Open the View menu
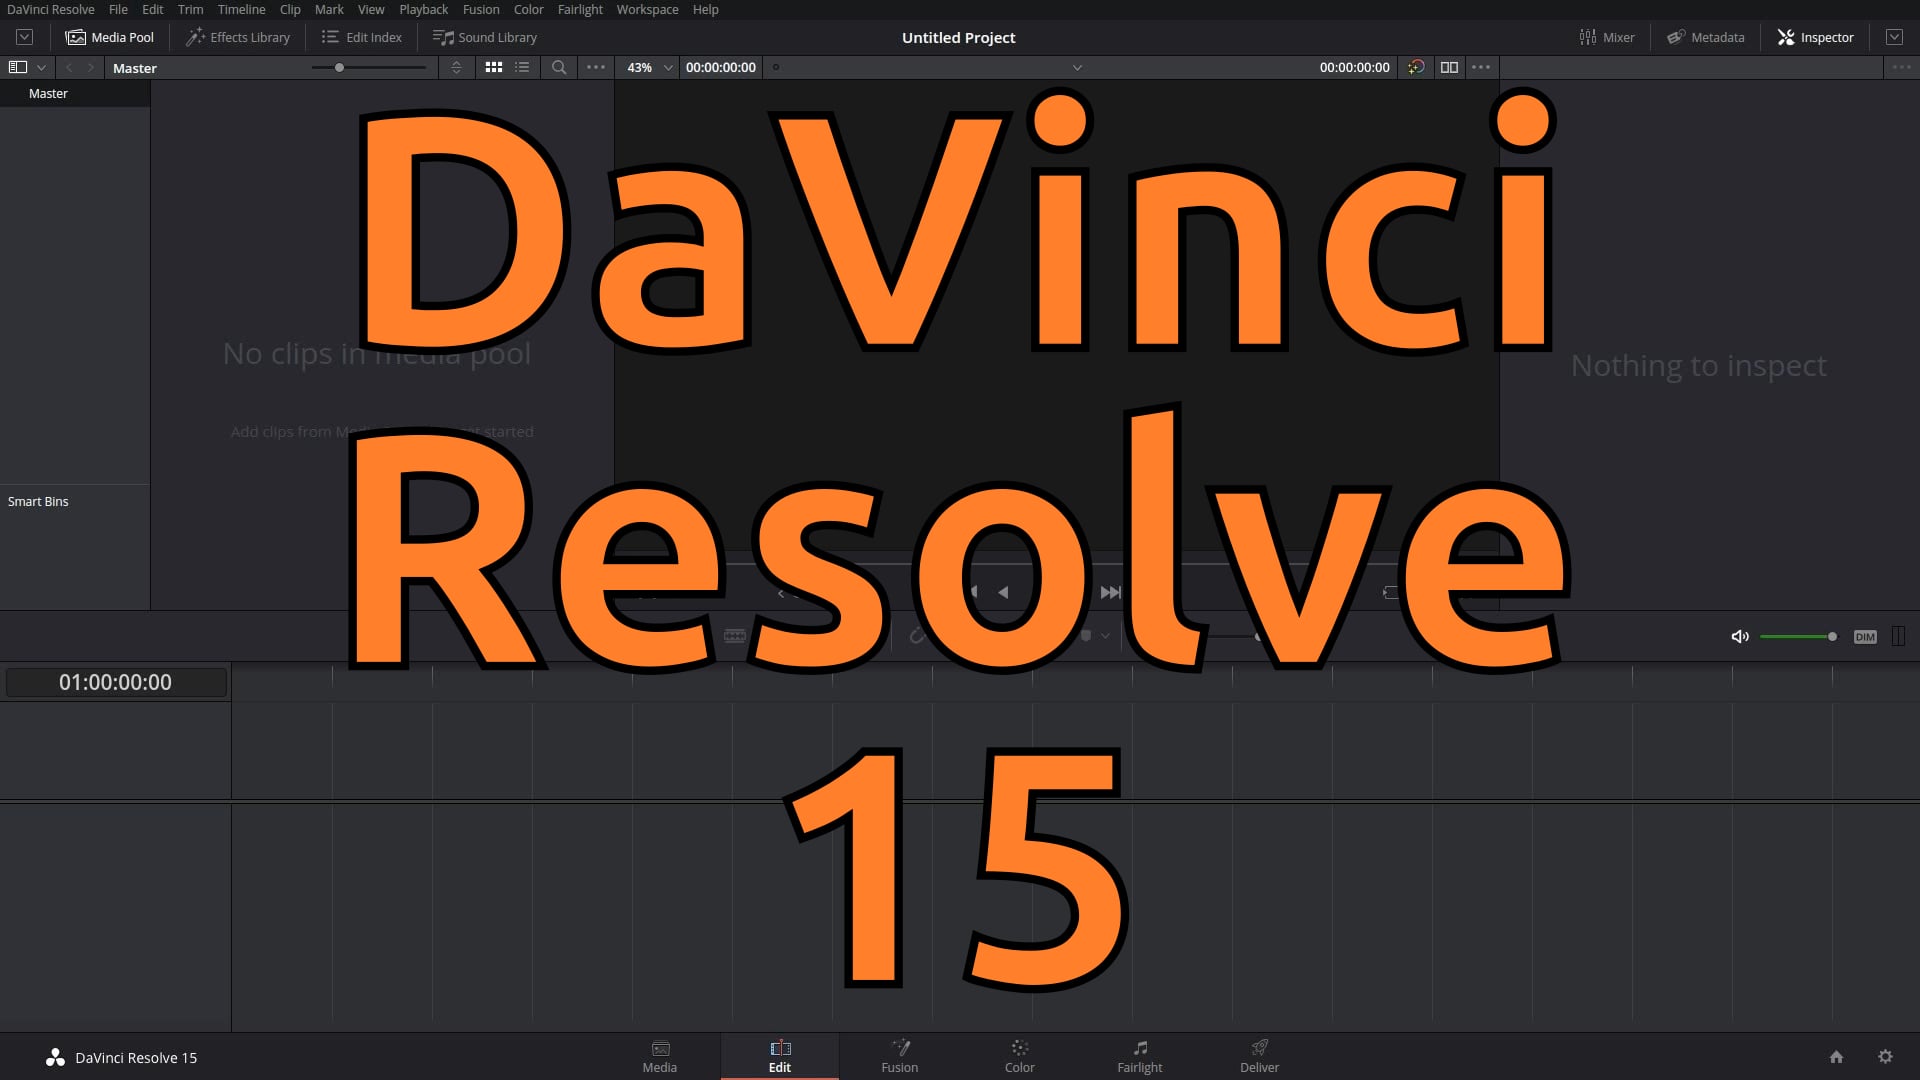Image resolution: width=1920 pixels, height=1080 pixels. [371, 11]
